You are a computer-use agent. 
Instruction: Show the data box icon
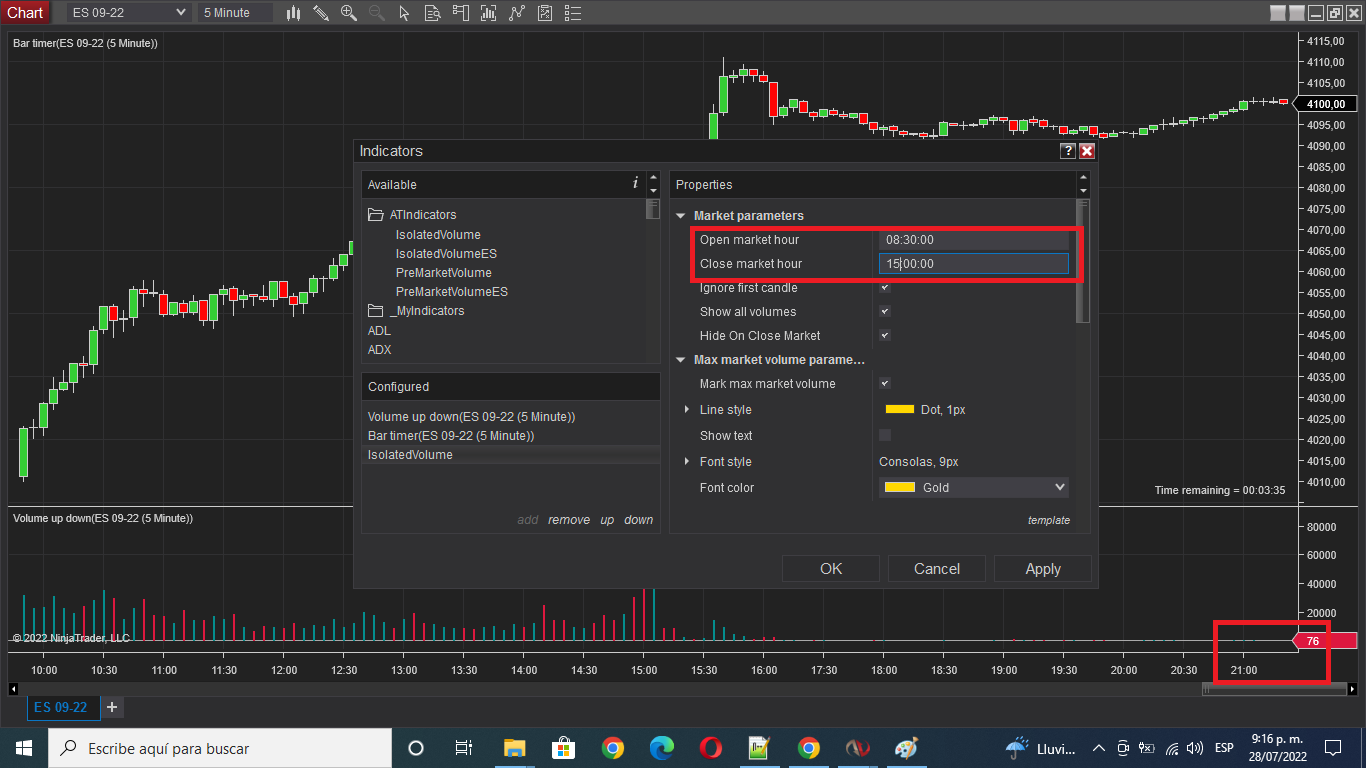pyautogui.click(x=432, y=13)
